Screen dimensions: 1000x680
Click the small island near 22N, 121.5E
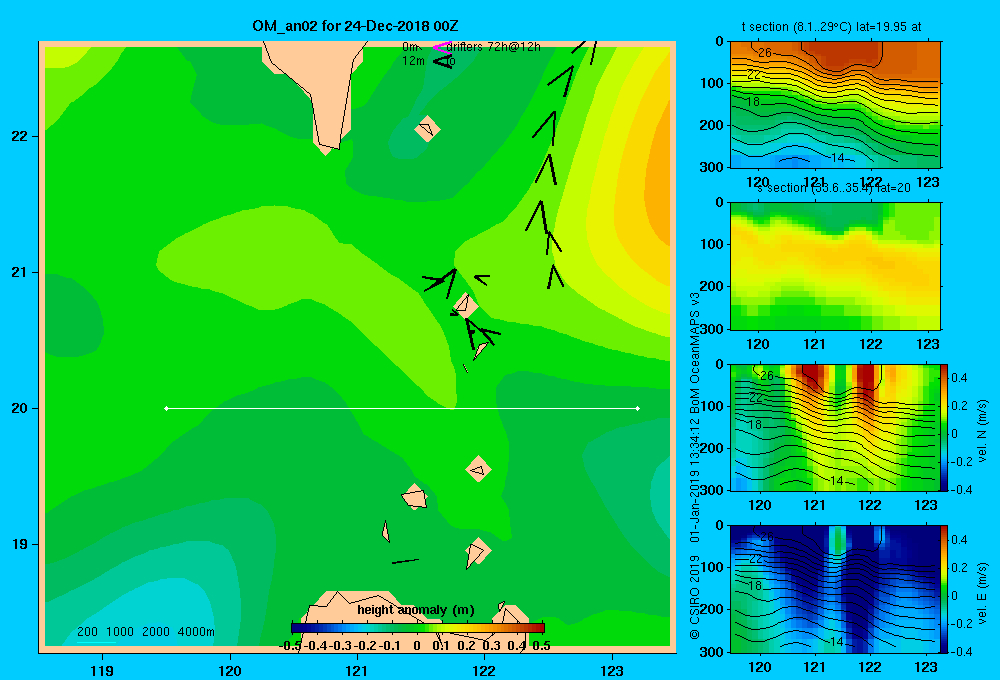coord(427,129)
